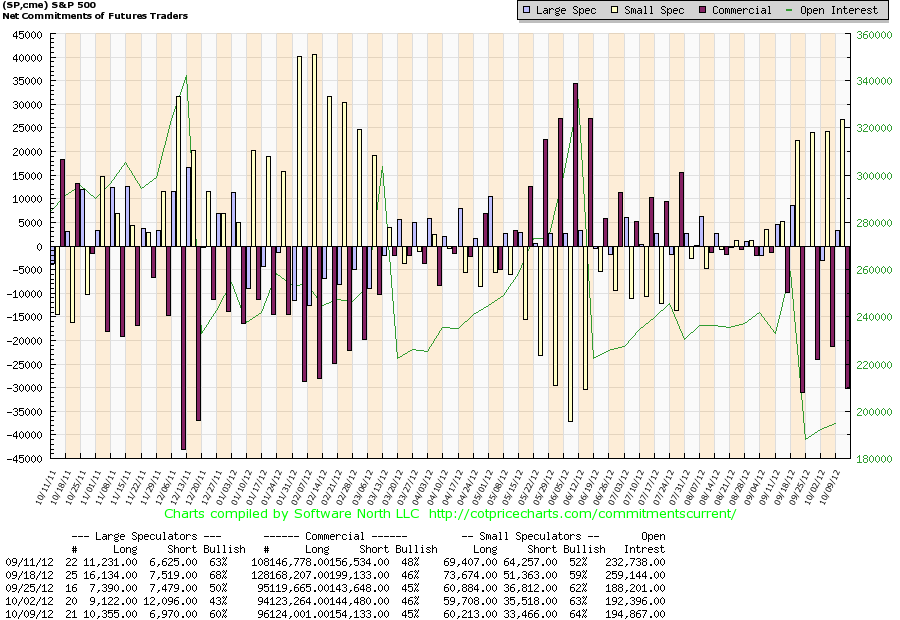Click the 10/09/12 date axis label
Screen dimensions: 900x620
click(x=830, y=487)
